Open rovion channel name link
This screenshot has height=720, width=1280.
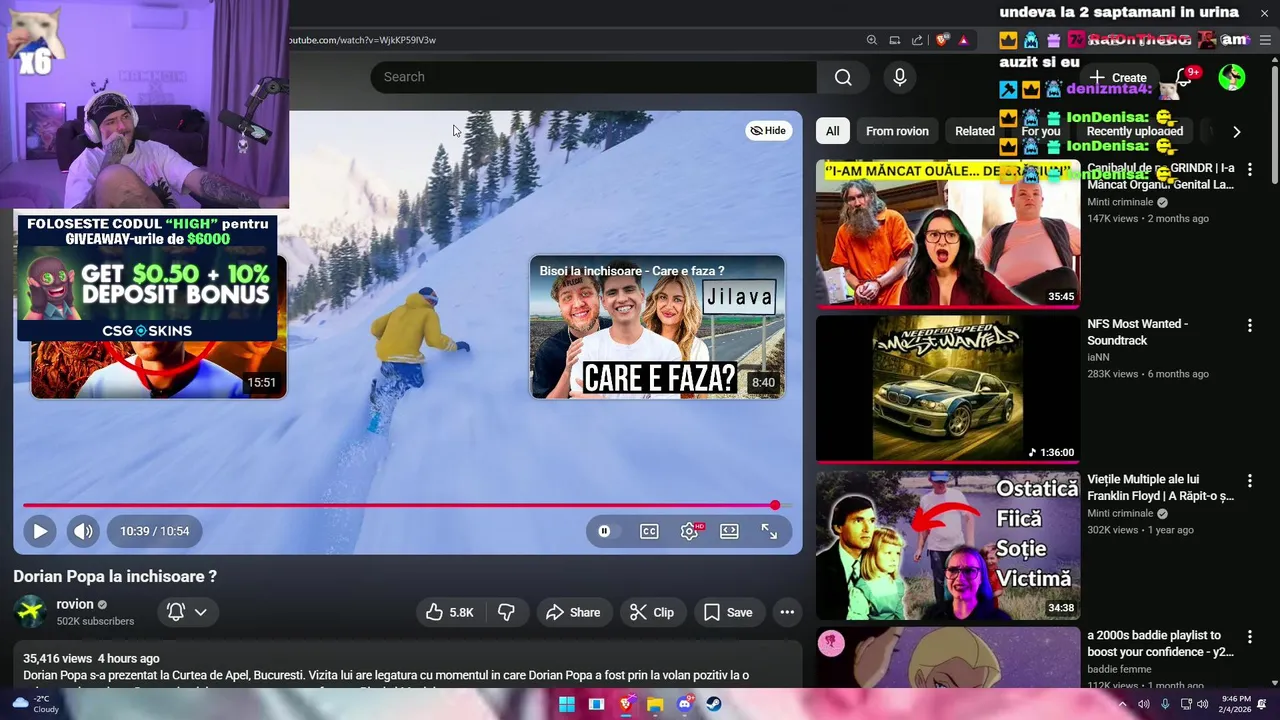coord(75,604)
